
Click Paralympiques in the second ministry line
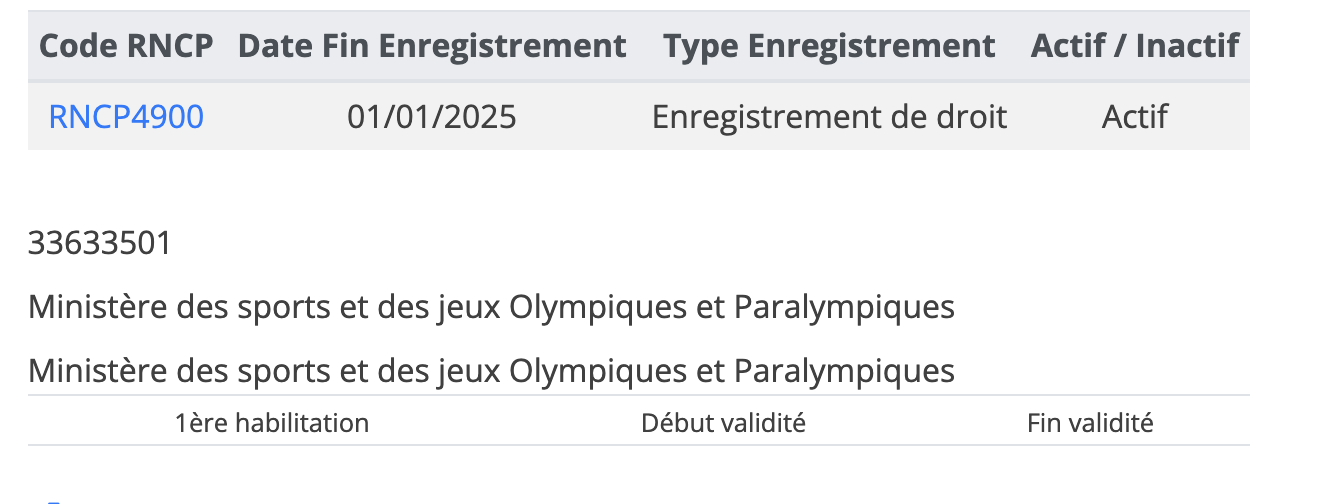click(844, 372)
